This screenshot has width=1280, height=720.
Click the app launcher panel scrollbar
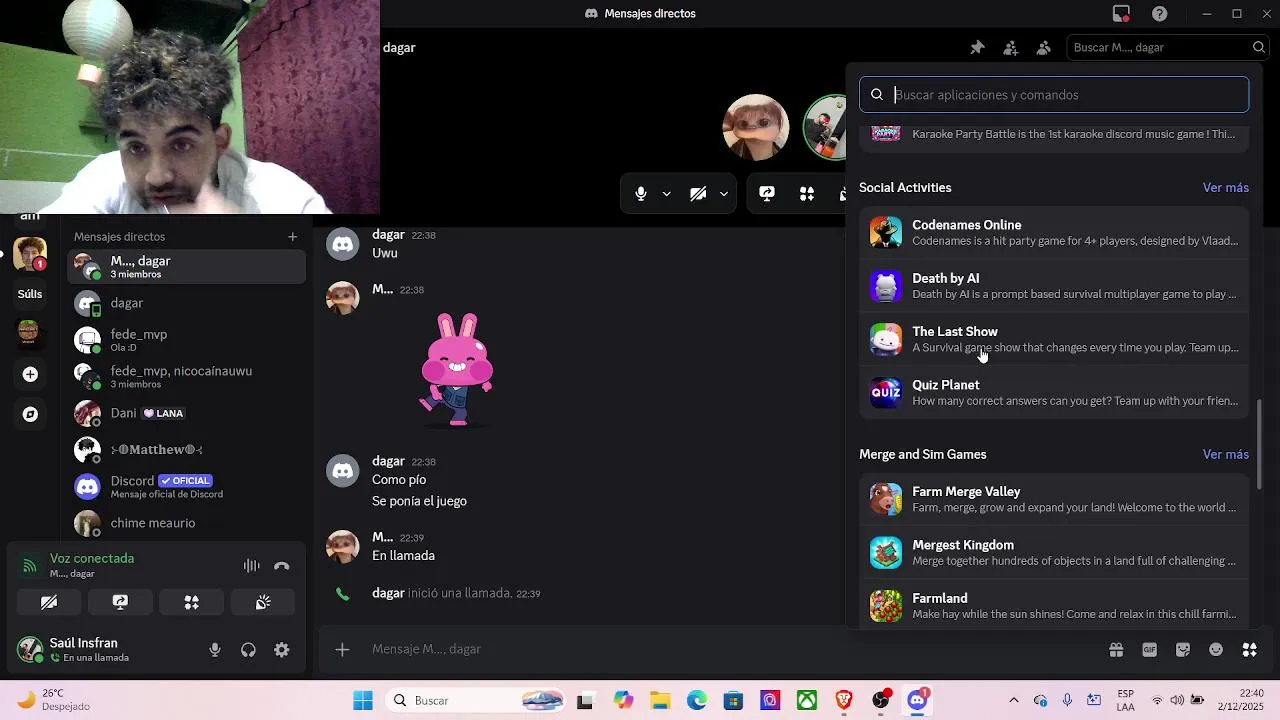click(x=1259, y=444)
